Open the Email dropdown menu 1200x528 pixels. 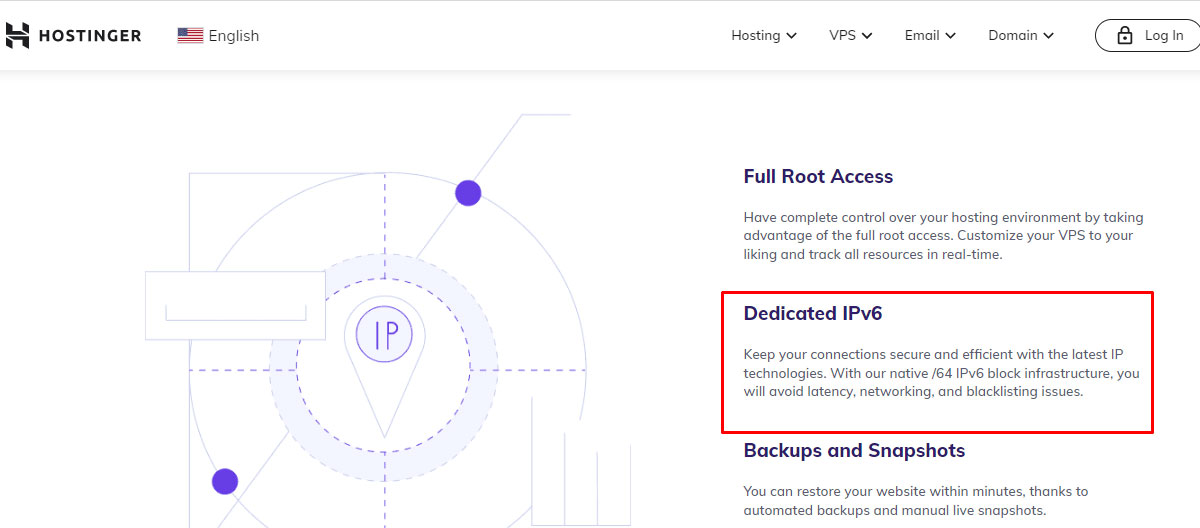coord(931,35)
